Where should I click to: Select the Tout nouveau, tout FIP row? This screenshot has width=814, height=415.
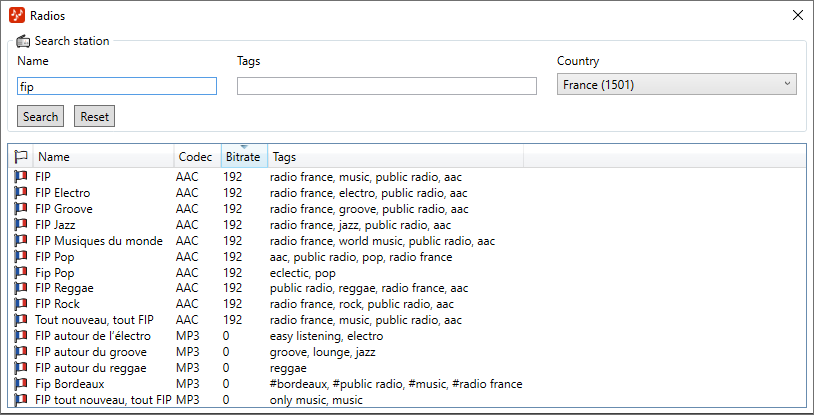pos(94,320)
